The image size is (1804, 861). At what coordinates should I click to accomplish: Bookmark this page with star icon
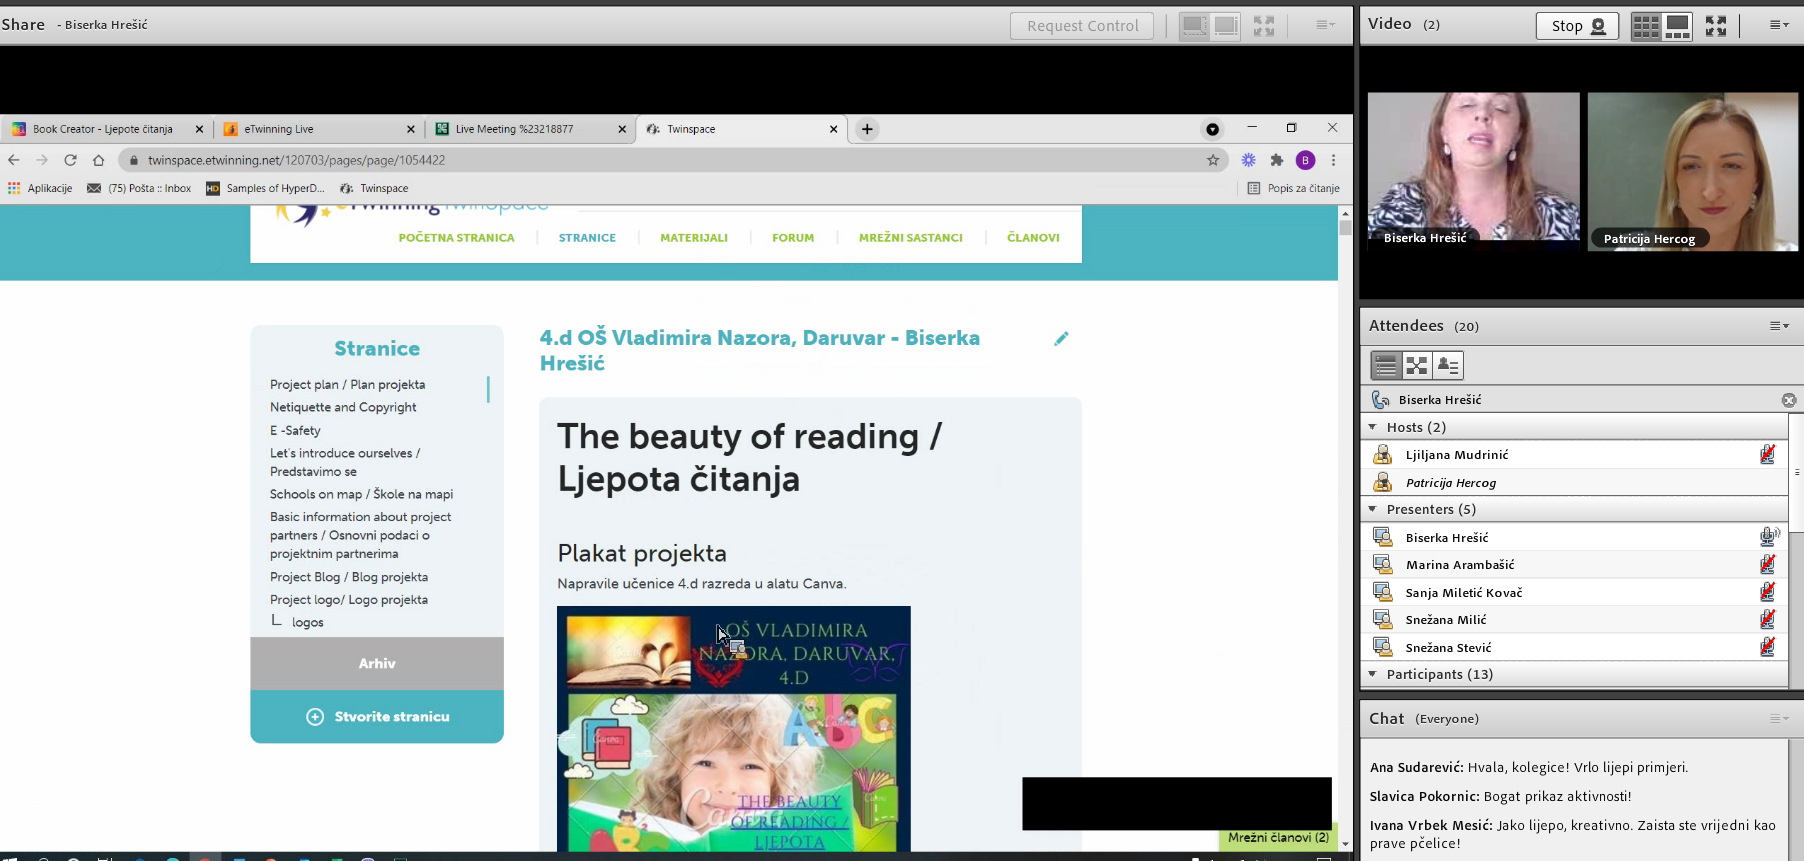tap(1213, 160)
